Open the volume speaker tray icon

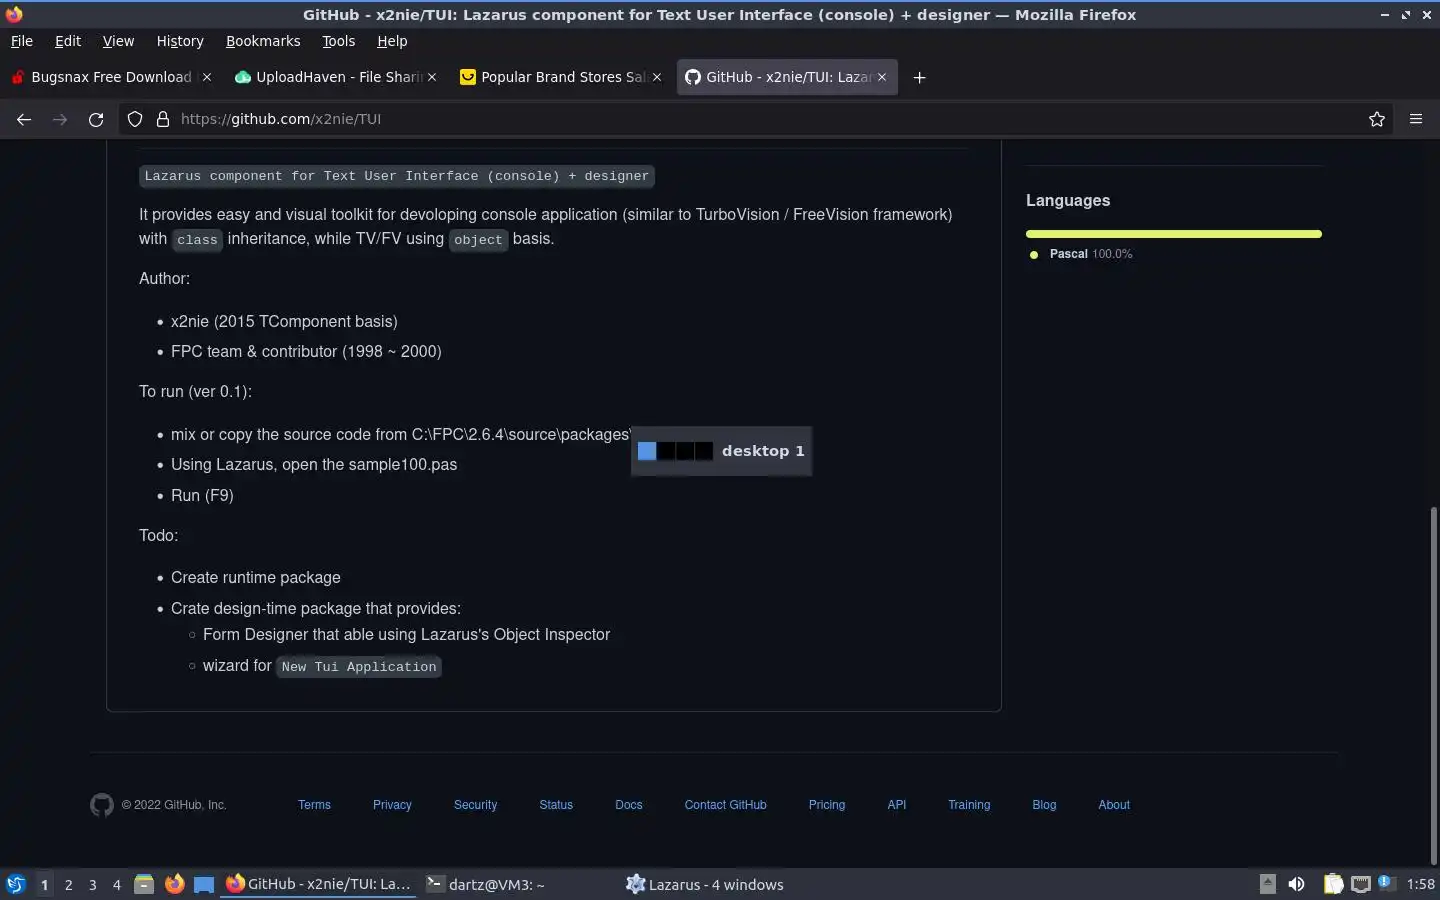[1297, 884]
